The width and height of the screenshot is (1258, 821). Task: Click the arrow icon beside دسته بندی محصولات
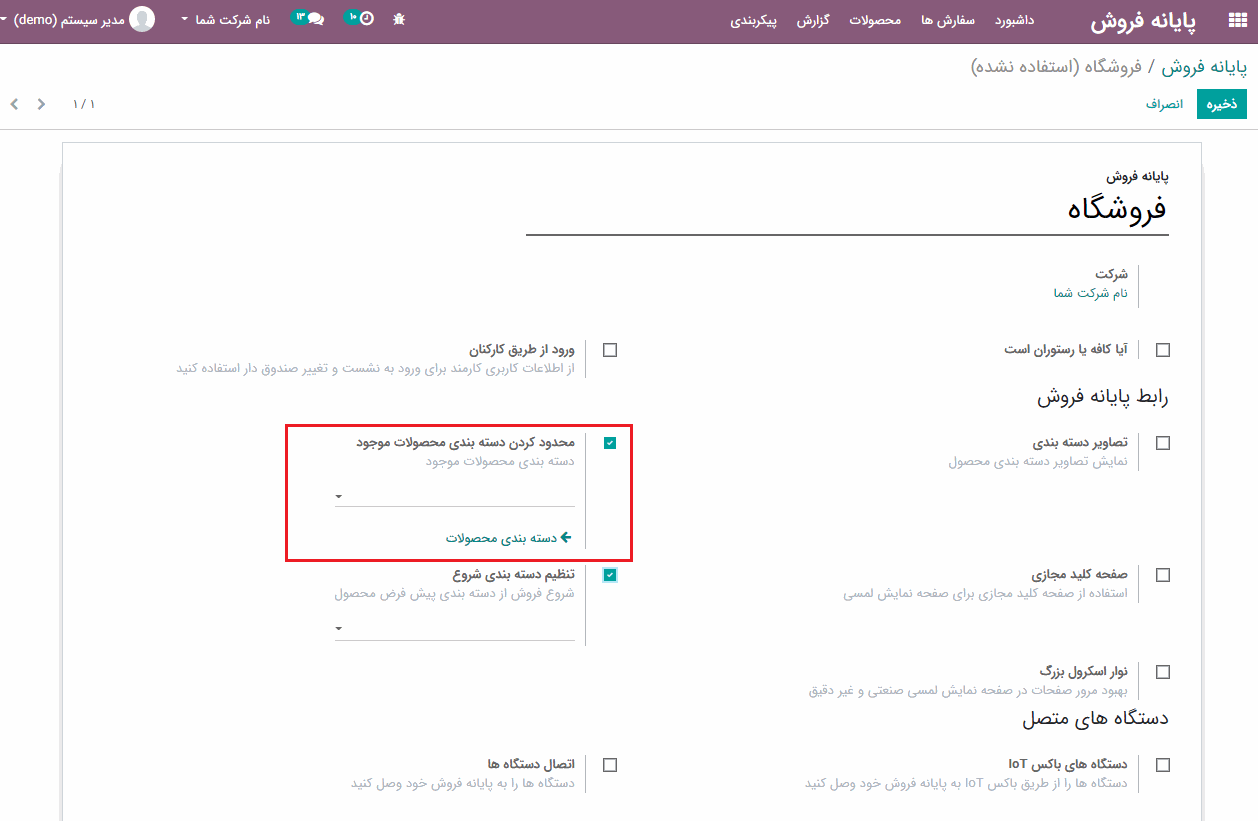[x=566, y=538]
